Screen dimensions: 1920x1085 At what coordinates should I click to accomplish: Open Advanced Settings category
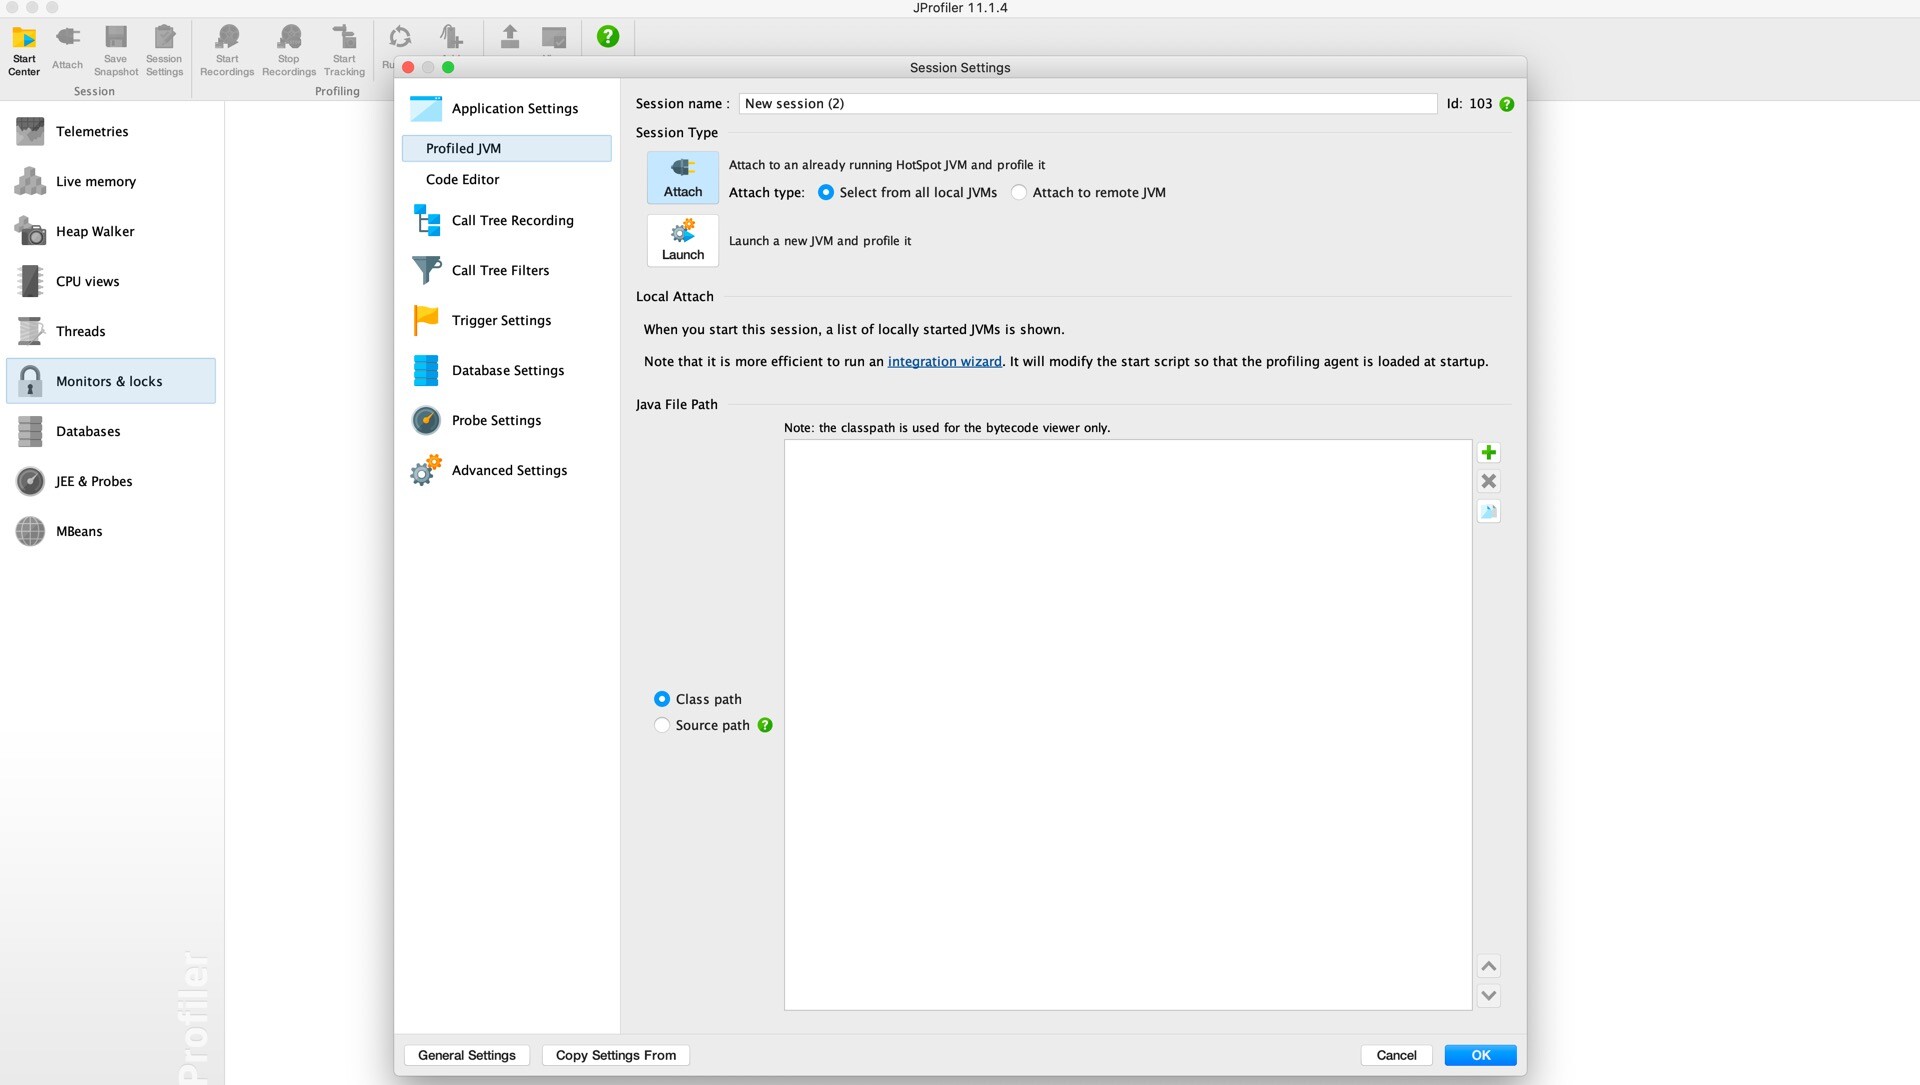507,470
